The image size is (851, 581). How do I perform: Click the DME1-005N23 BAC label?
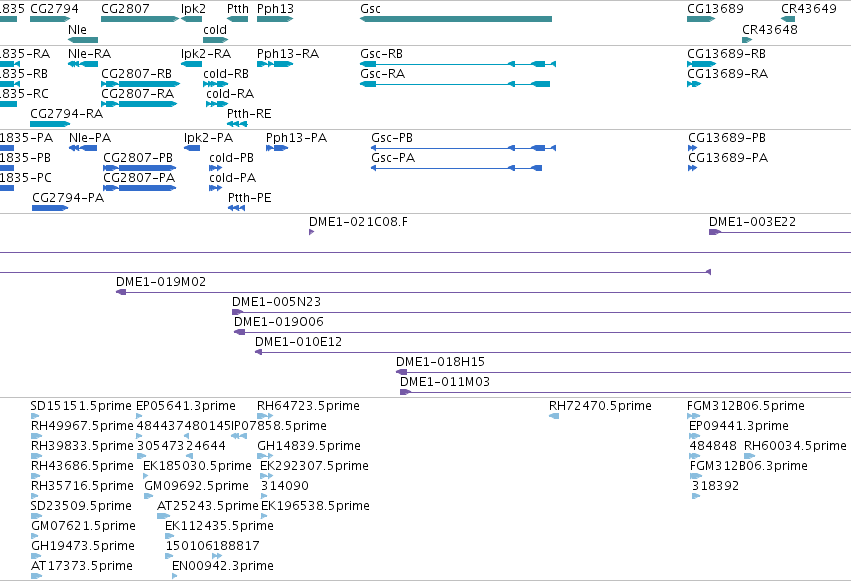[x=277, y=302]
